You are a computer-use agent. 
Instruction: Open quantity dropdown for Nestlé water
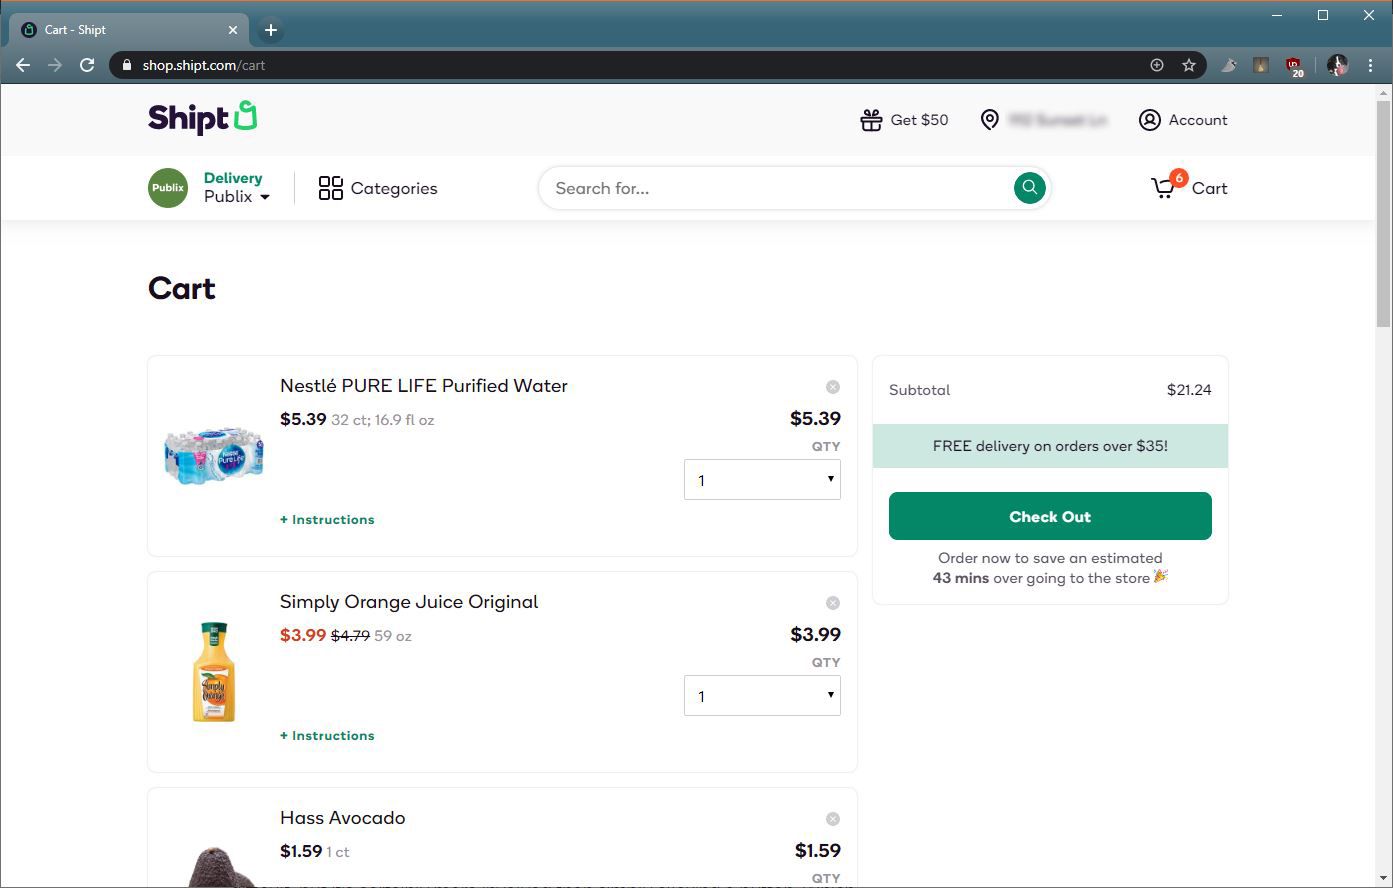pyautogui.click(x=762, y=480)
